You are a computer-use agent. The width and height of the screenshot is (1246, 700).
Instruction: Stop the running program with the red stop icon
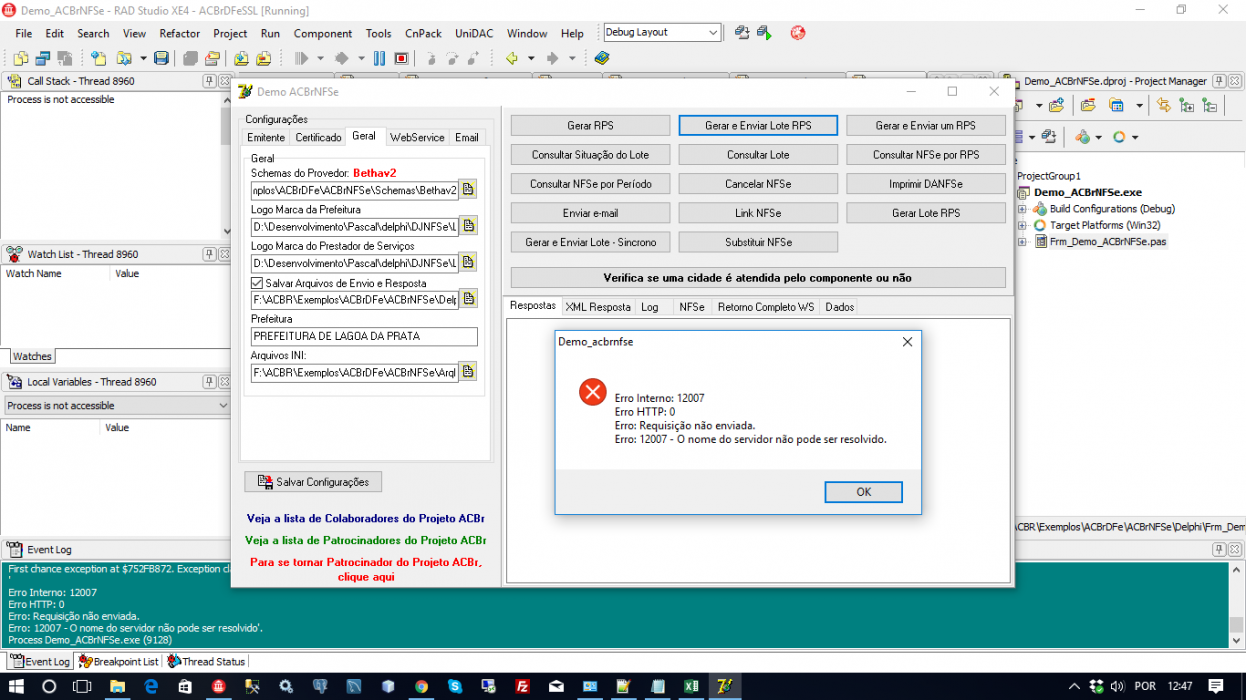coord(401,58)
